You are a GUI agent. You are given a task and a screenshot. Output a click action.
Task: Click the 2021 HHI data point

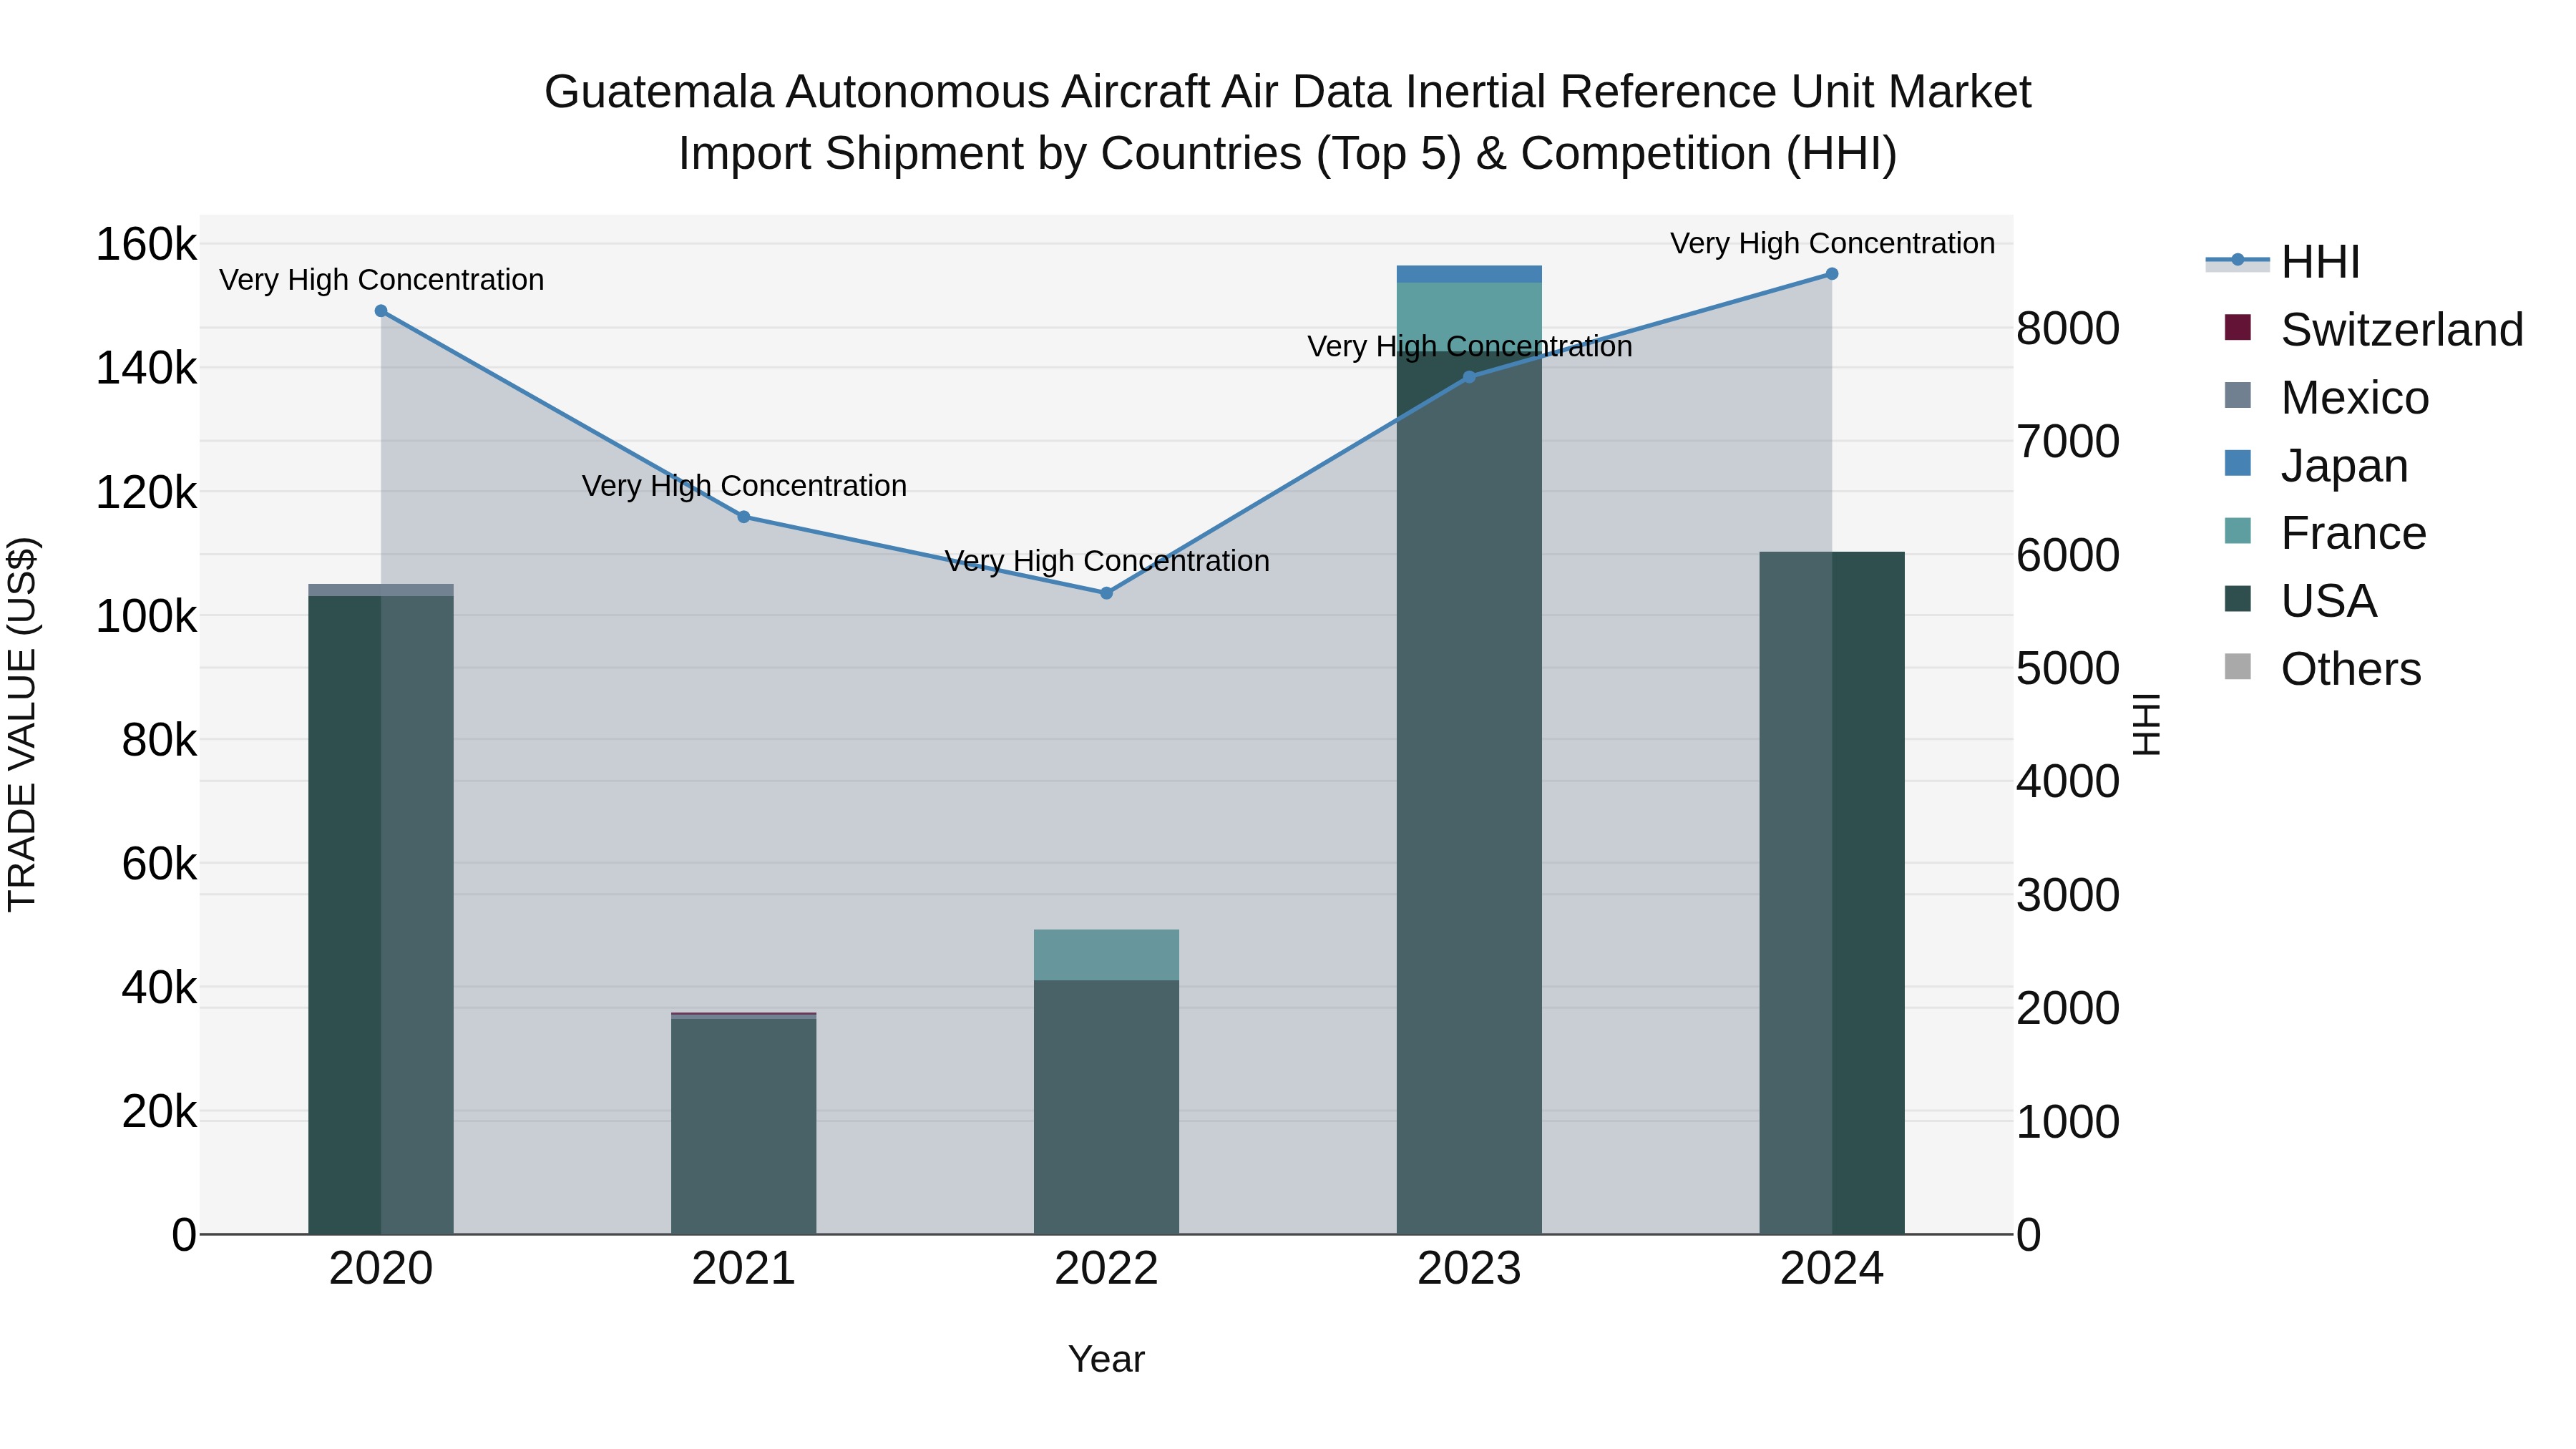coord(744,517)
